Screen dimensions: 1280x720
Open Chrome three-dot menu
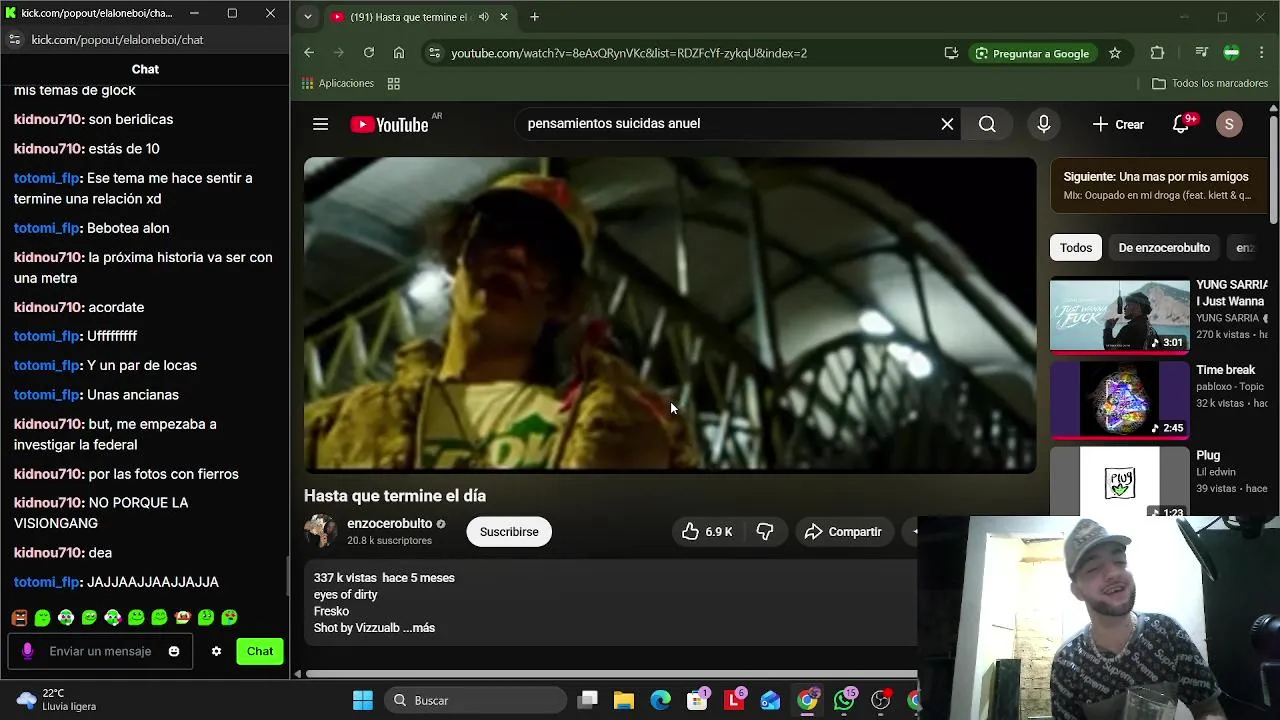pyautogui.click(x=1261, y=53)
